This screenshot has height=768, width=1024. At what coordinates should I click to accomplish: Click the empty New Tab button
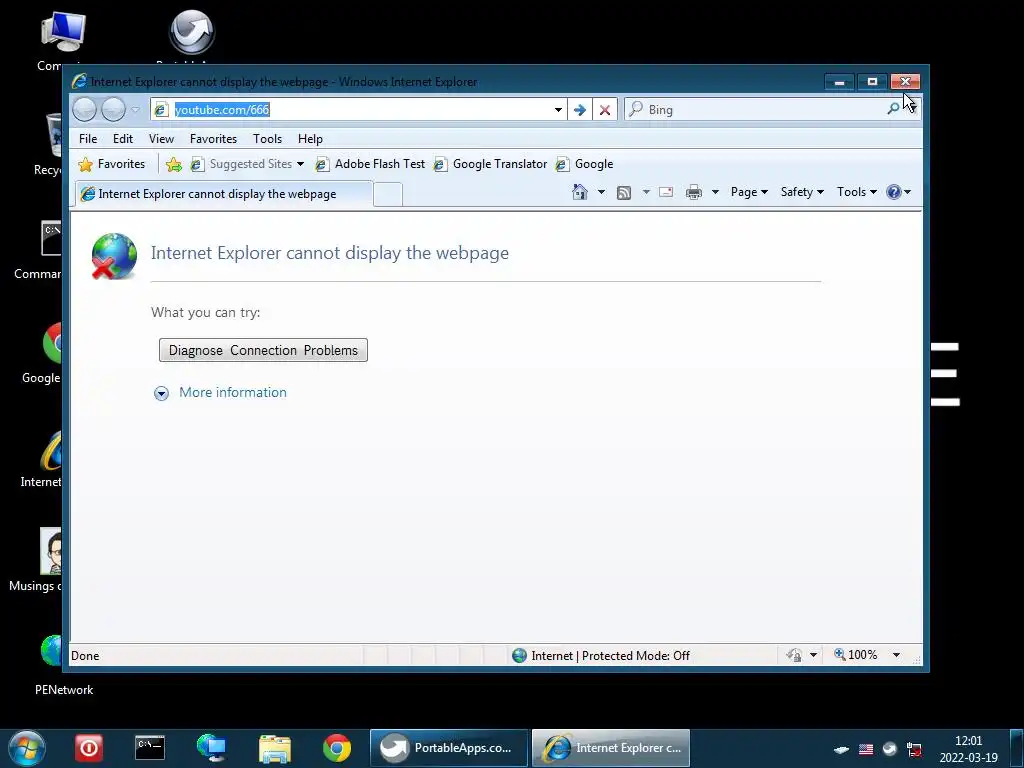tap(388, 195)
